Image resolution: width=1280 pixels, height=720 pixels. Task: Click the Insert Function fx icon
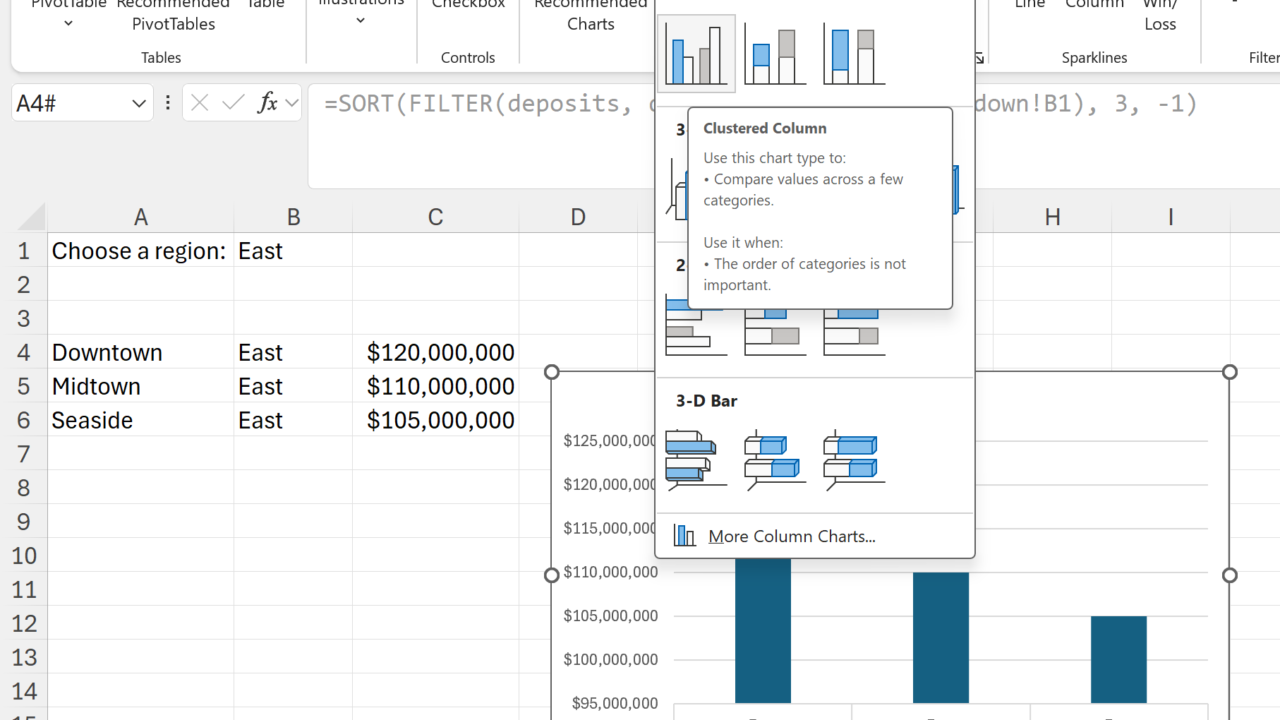click(x=267, y=103)
